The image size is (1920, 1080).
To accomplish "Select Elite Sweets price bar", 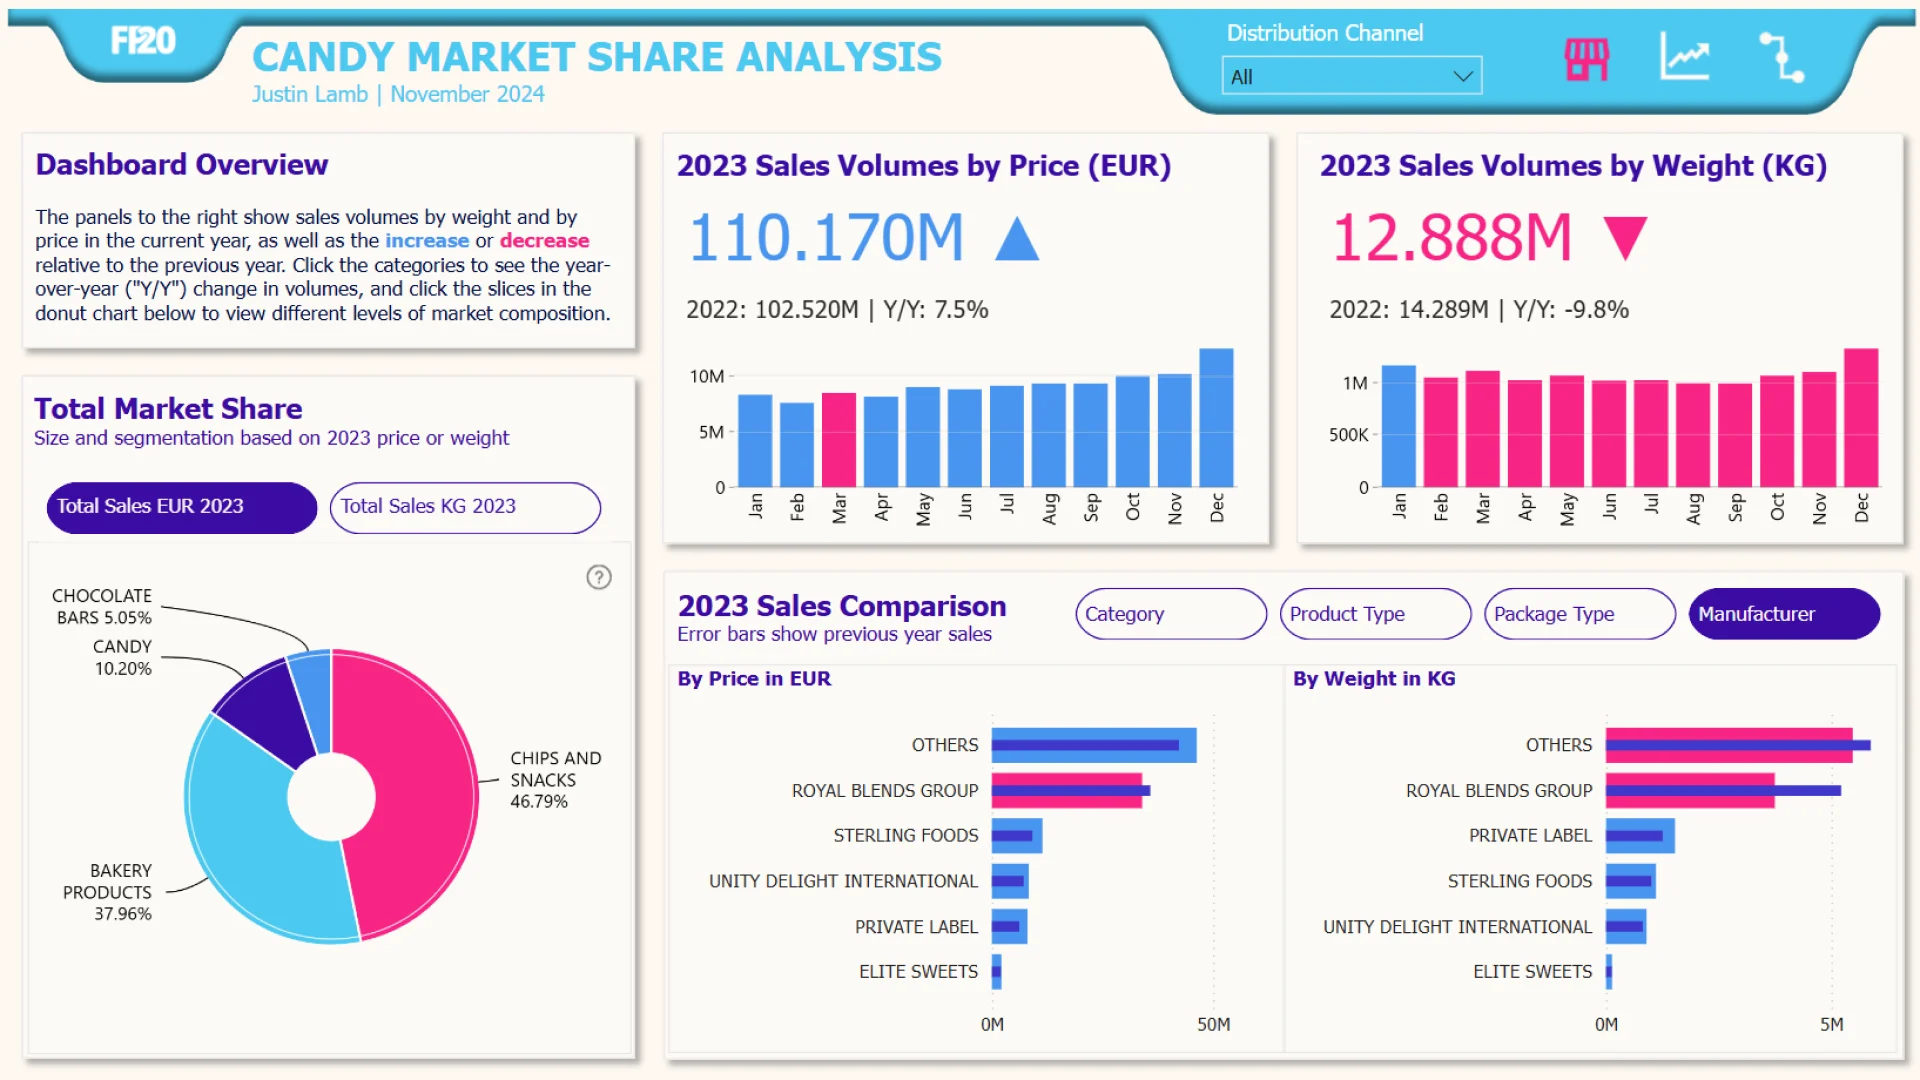I will pos(996,971).
